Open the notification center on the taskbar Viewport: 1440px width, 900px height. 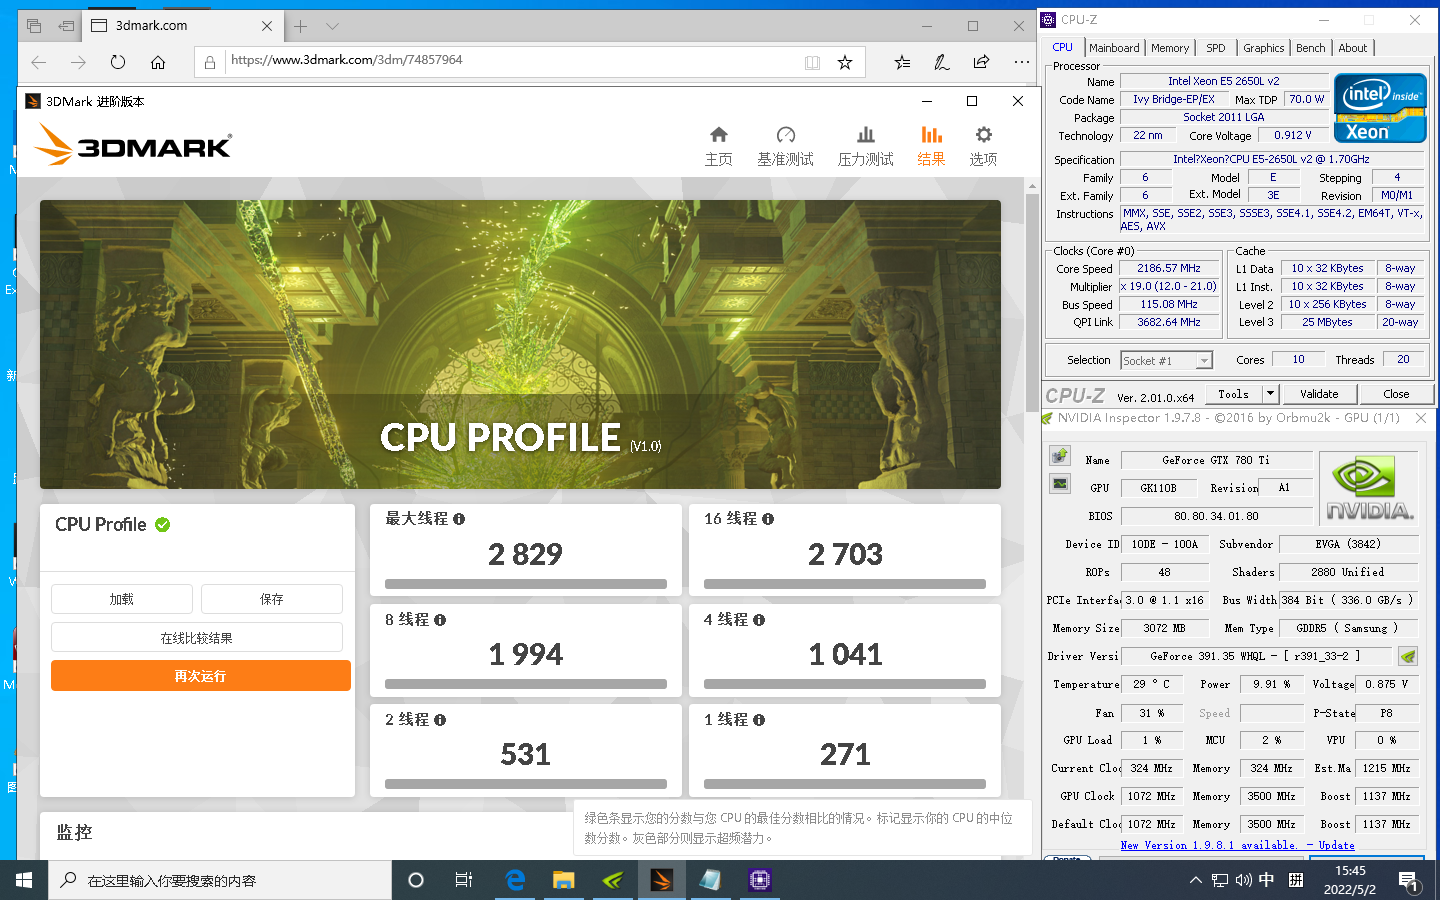pyautogui.click(x=1408, y=881)
